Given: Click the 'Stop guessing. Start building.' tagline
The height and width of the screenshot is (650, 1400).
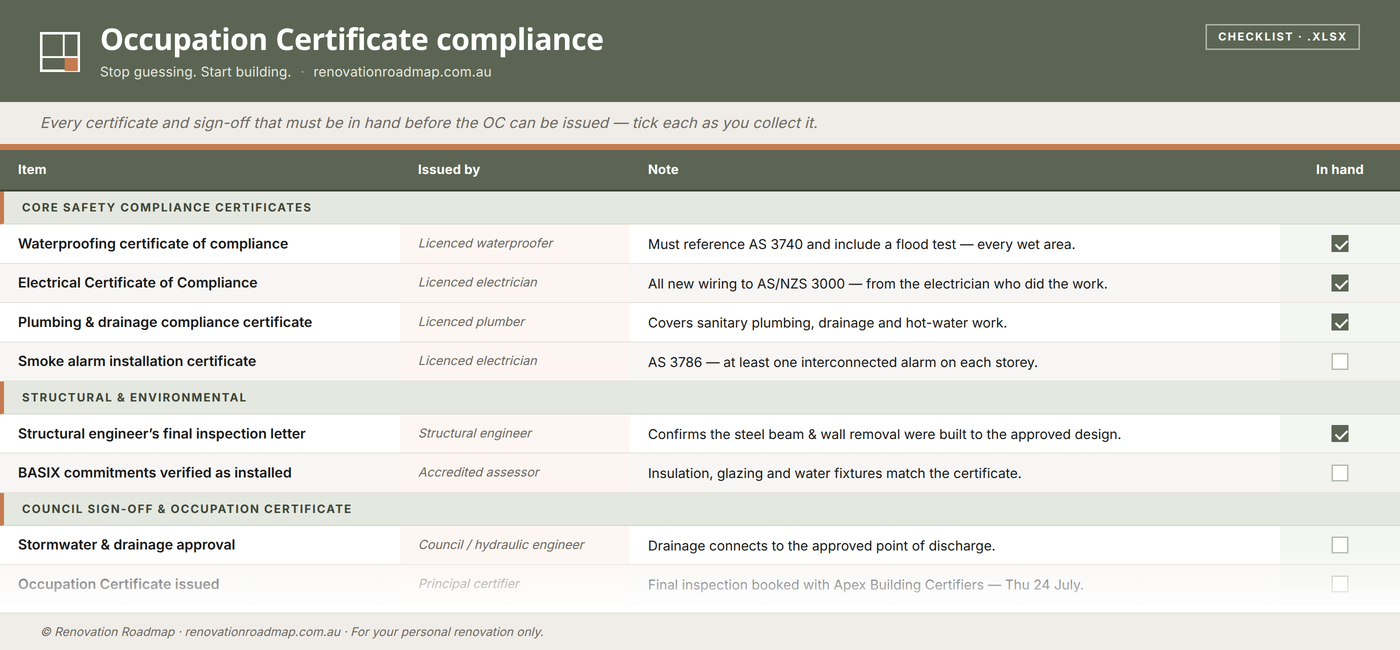Looking at the screenshot, I should tap(196, 72).
